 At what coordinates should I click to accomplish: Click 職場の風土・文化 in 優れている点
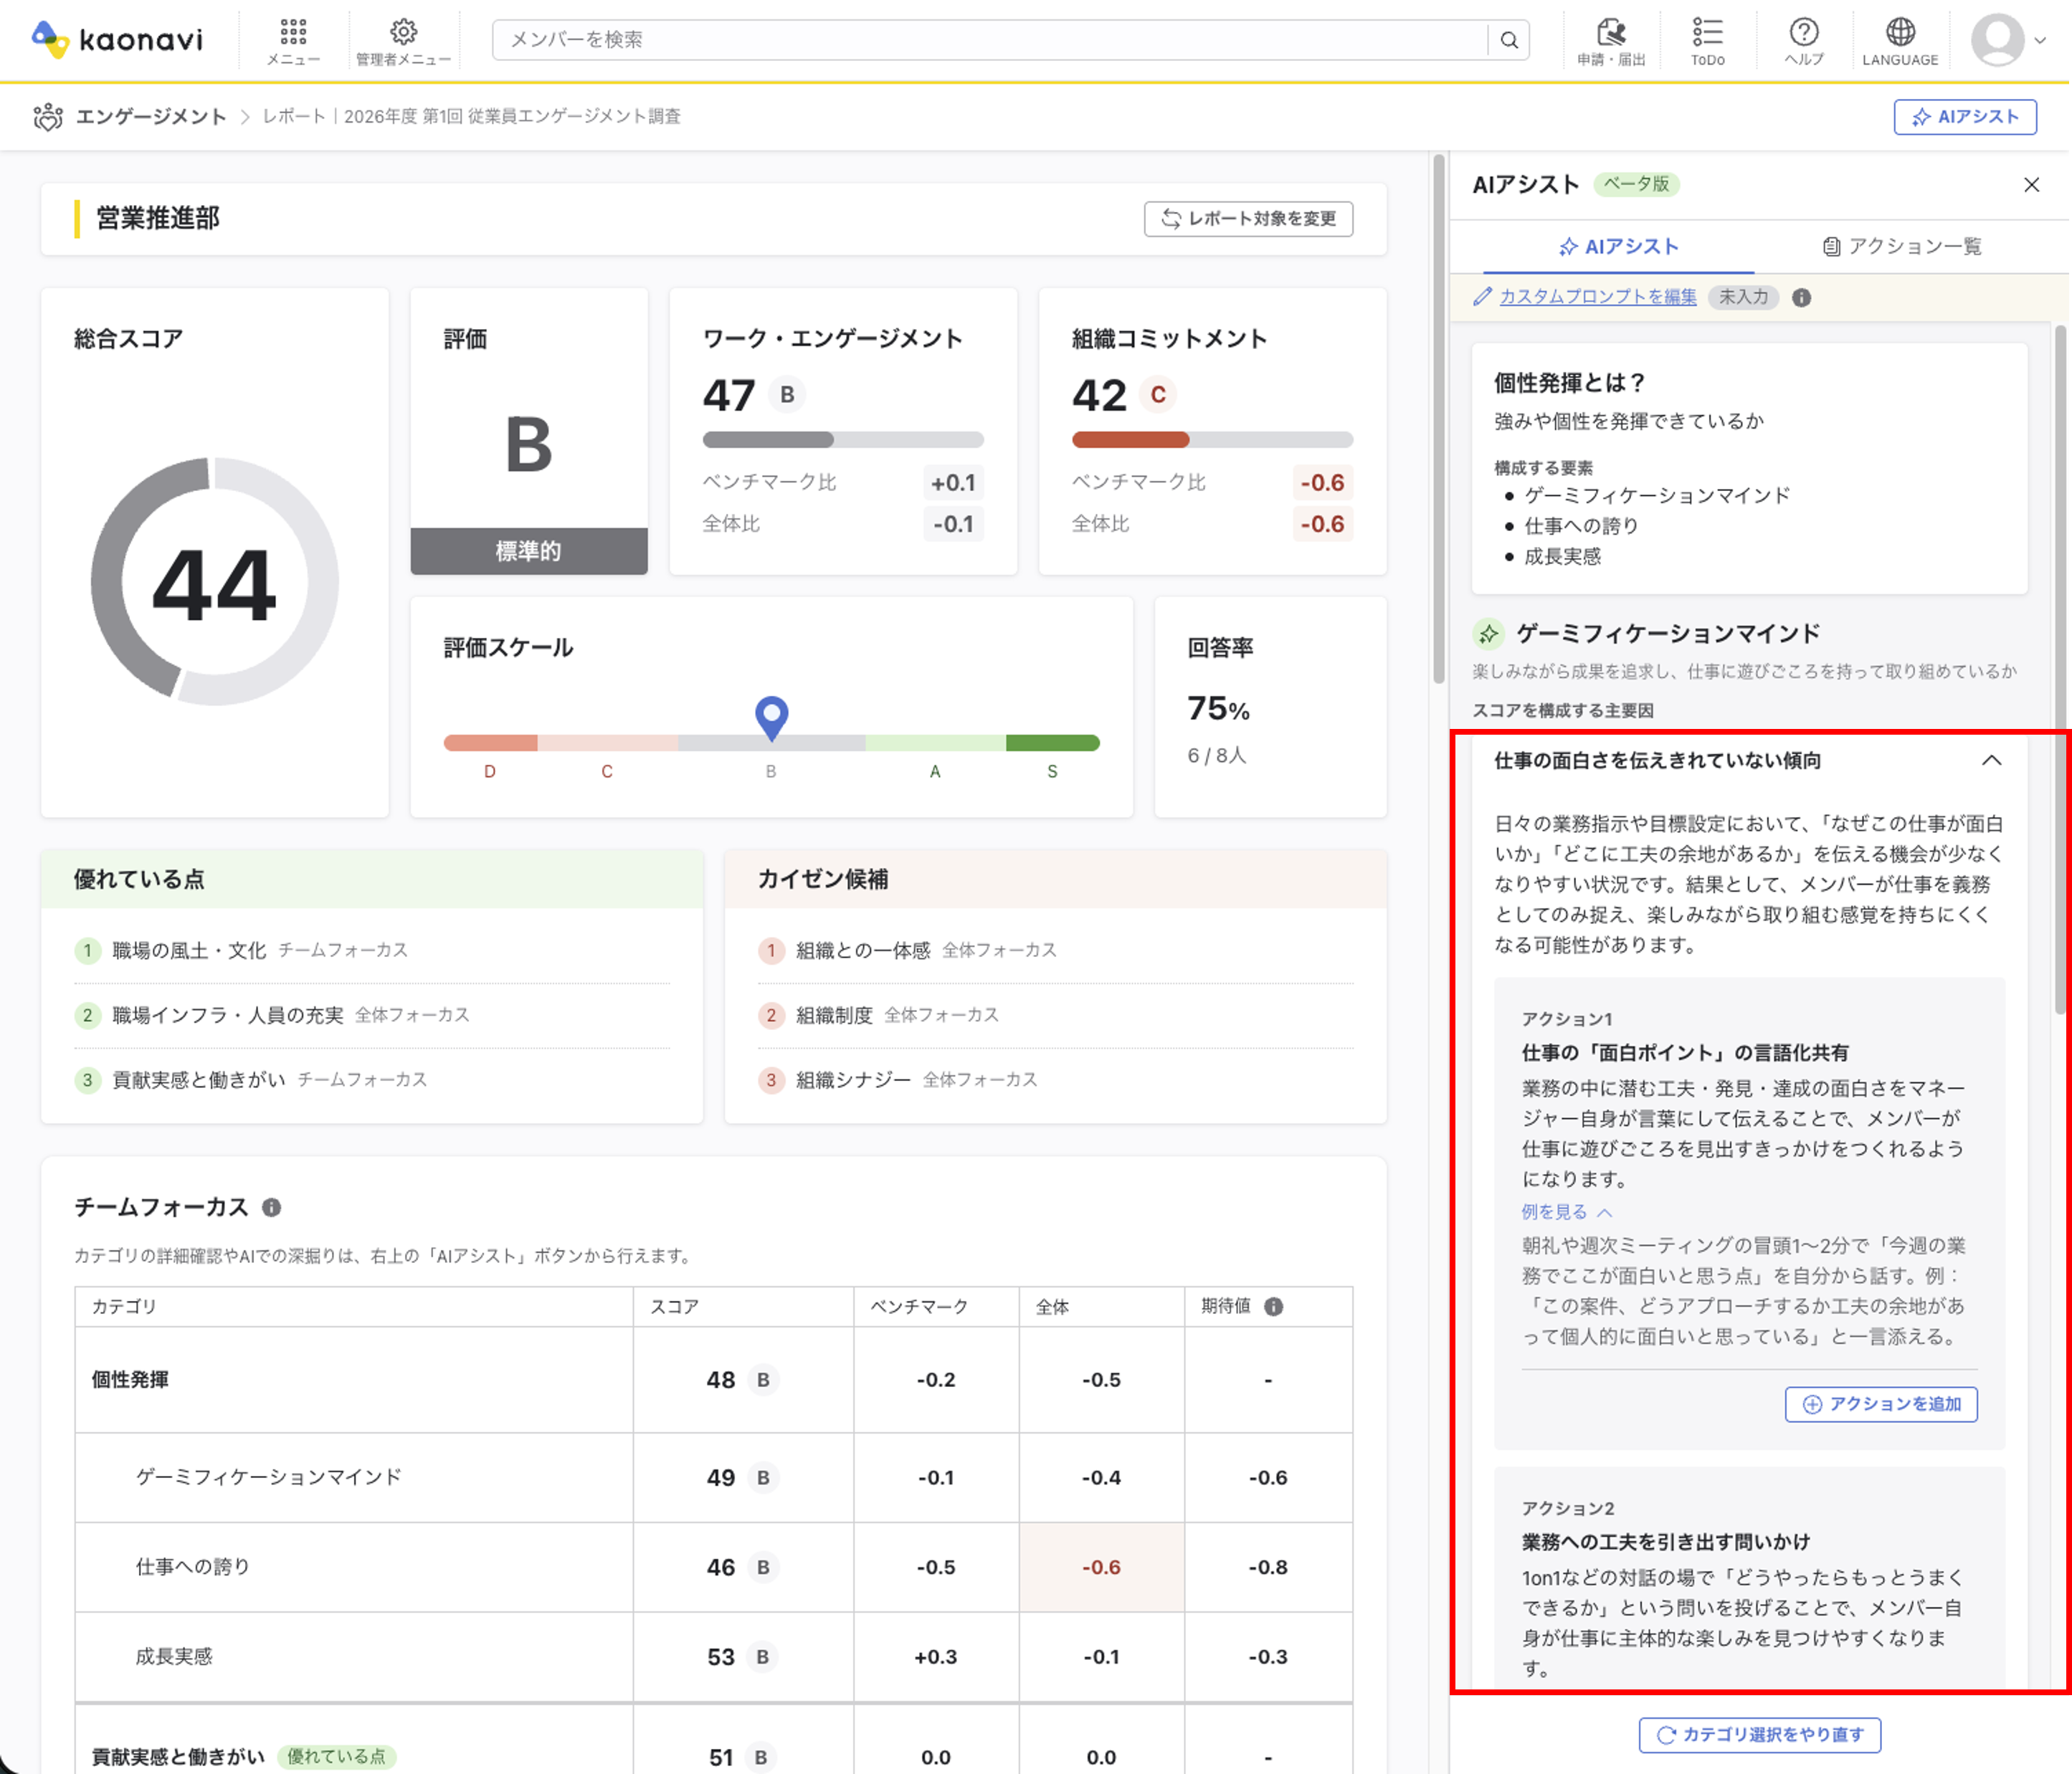[x=189, y=951]
